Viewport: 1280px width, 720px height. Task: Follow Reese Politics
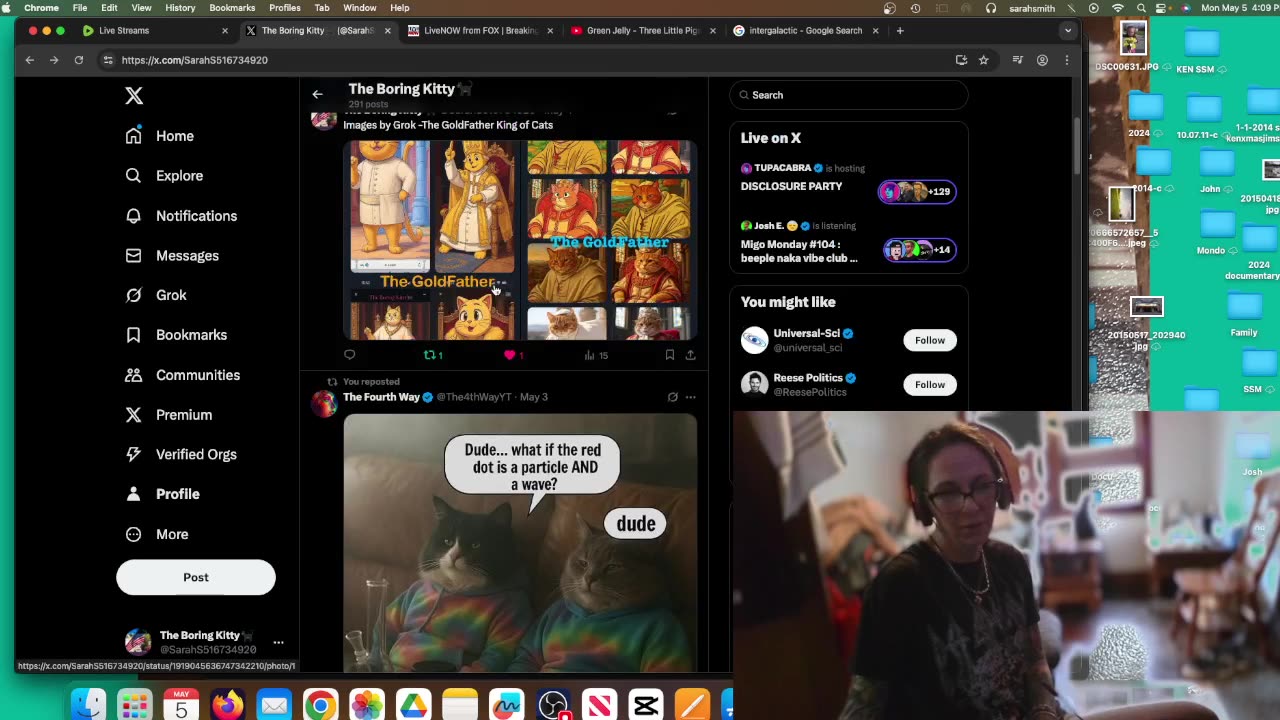[x=930, y=384]
